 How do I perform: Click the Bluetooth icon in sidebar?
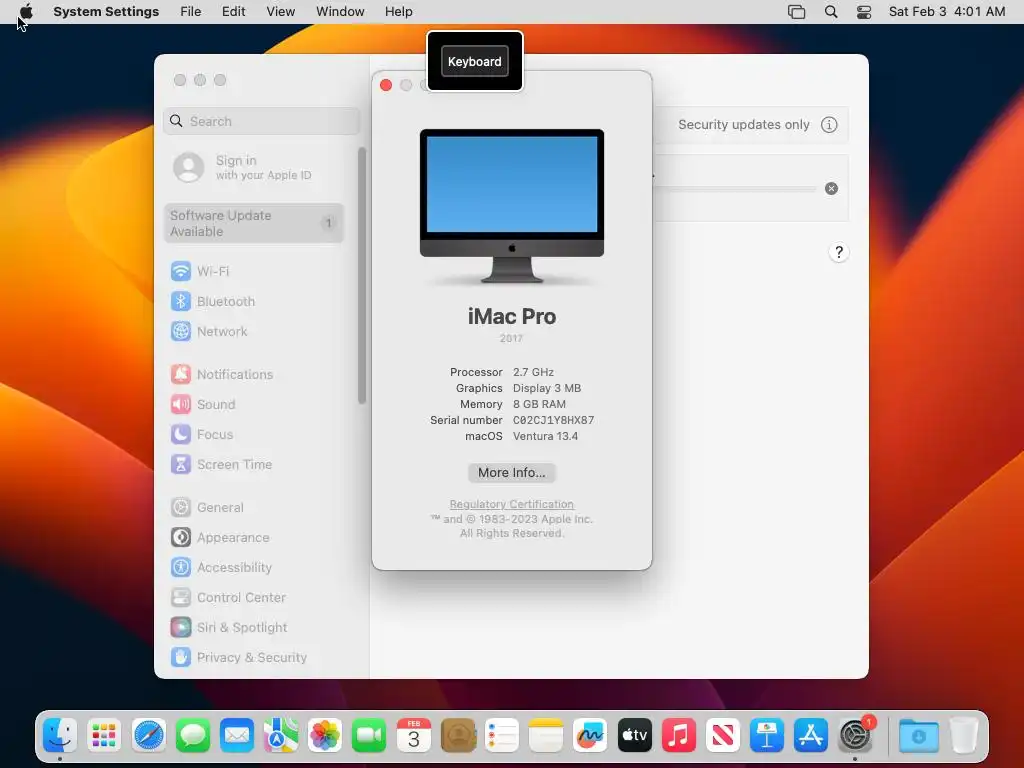181,301
